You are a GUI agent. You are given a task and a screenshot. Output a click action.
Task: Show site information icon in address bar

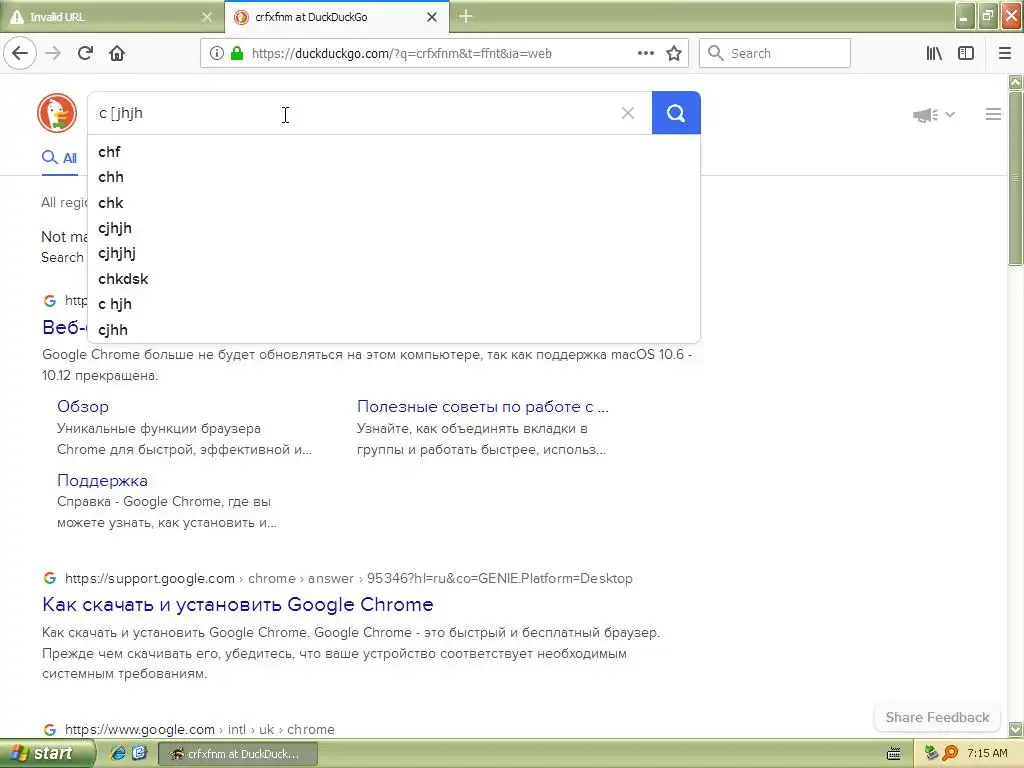click(216, 54)
